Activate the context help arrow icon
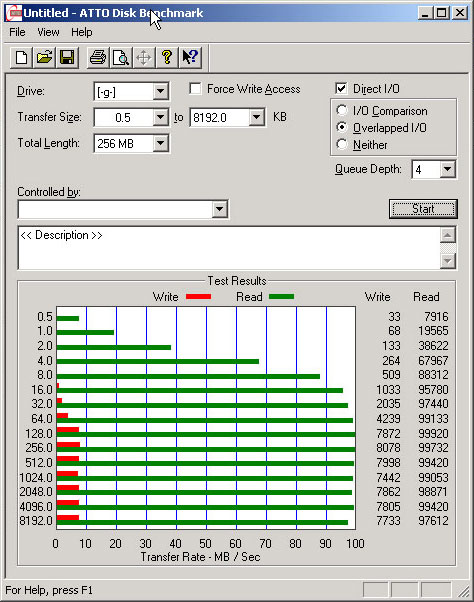 click(190, 58)
